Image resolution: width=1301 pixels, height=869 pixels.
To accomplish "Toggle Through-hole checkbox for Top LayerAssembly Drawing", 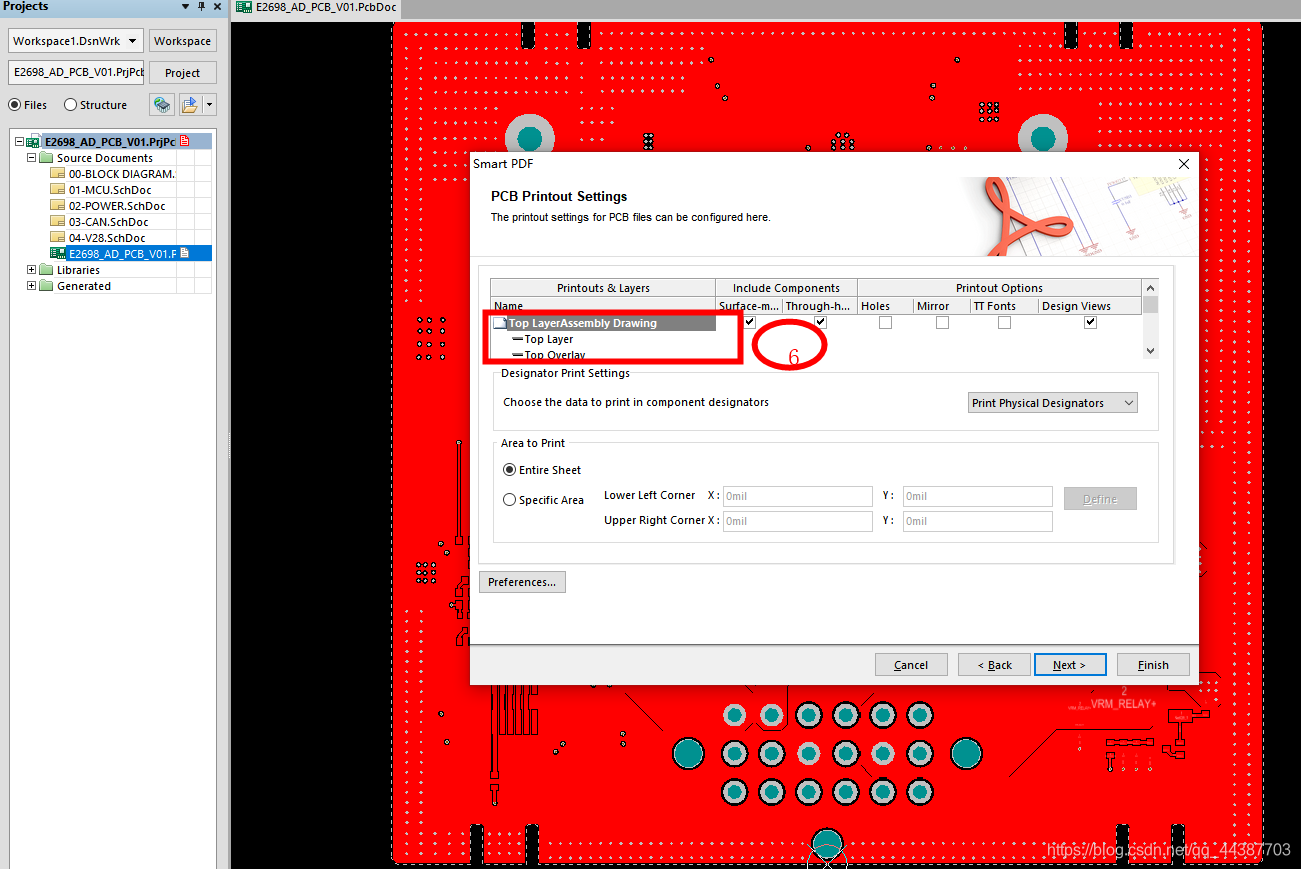I will 821,322.
